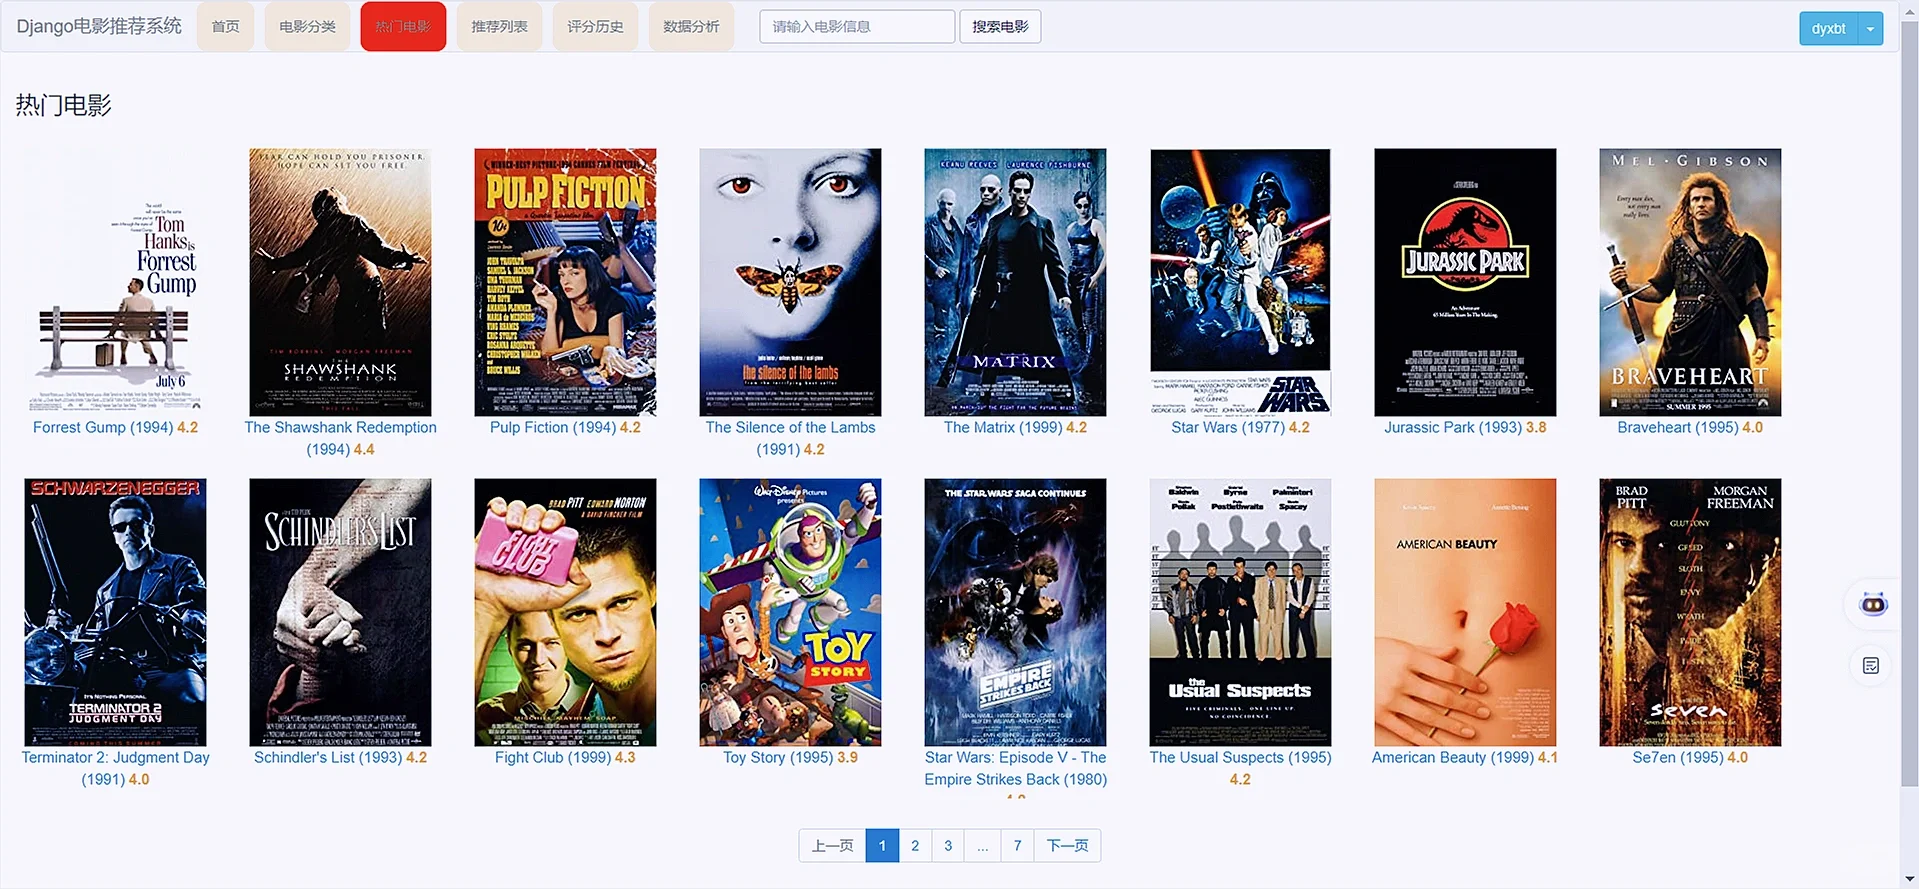Open the Fight Club poster
The height and width of the screenshot is (889, 1919).
pos(565,612)
